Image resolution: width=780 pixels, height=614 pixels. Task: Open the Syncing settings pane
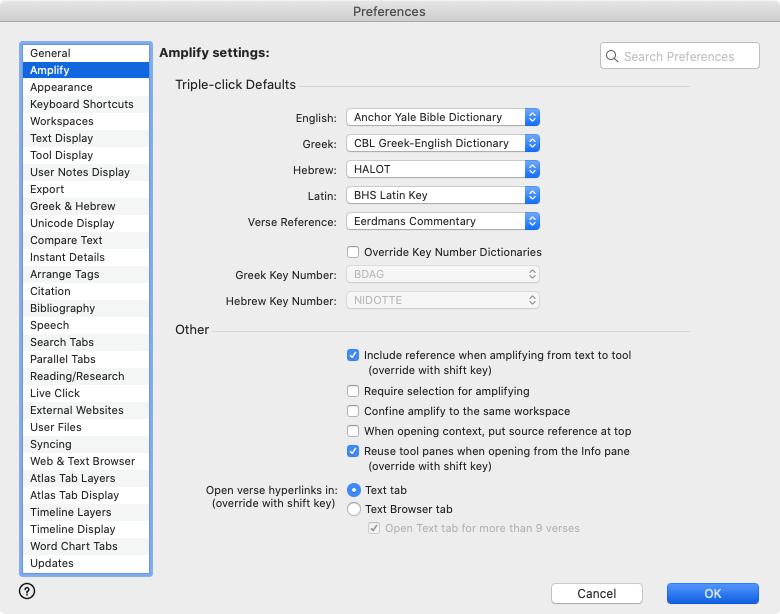[50, 444]
